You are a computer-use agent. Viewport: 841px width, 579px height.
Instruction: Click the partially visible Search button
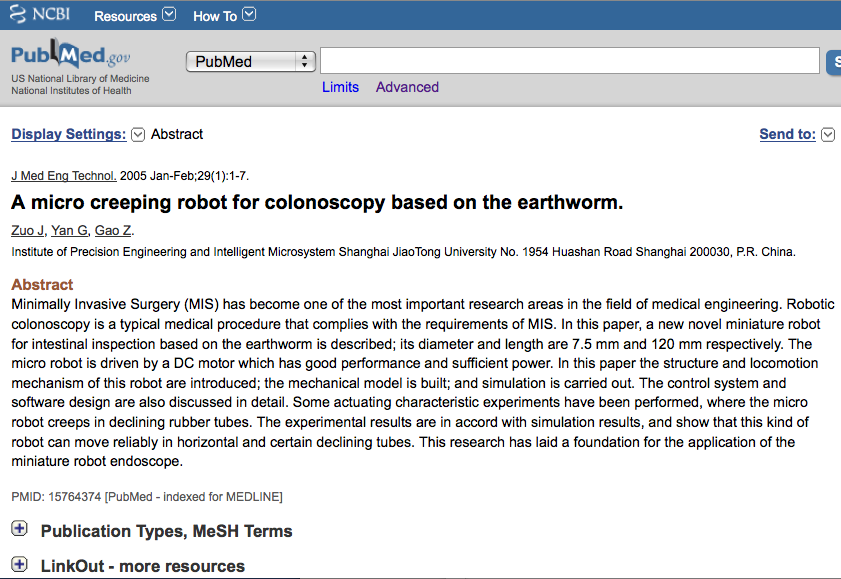[834, 62]
